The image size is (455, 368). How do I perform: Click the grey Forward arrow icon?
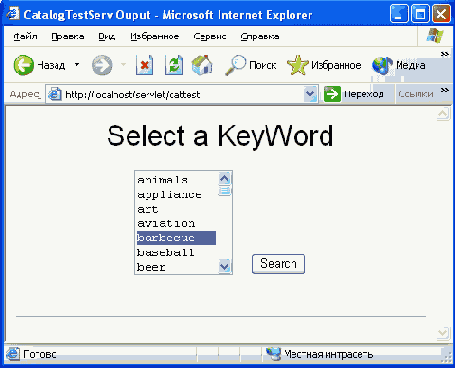point(102,65)
